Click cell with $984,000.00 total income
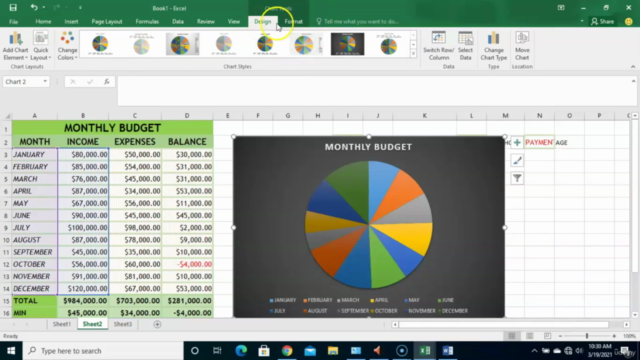Screen dimensions: 640x360 (83, 301)
